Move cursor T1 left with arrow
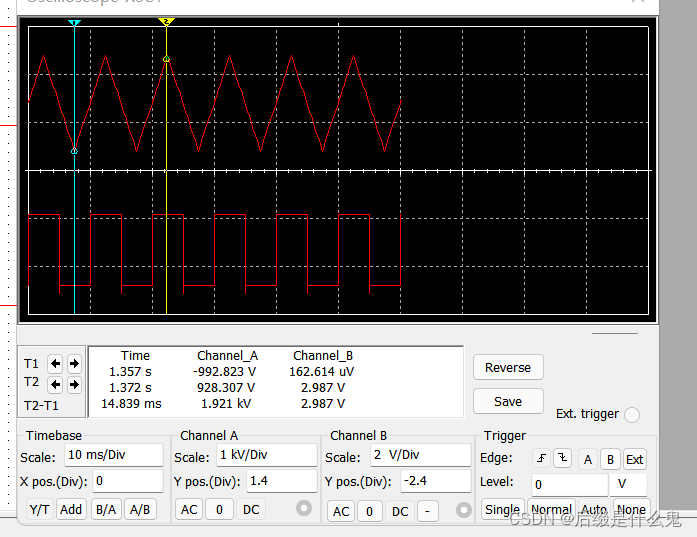This screenshot has height=537, width=697. click(x=55, y=364)
